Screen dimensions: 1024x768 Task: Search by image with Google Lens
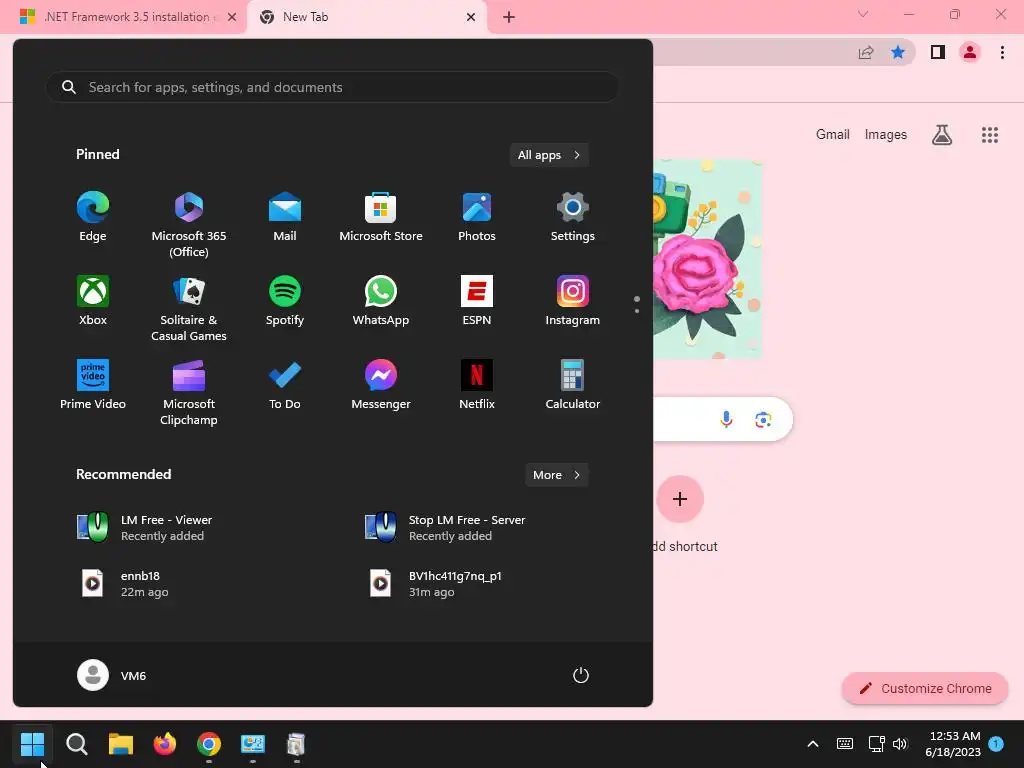(x=763, y=419)
